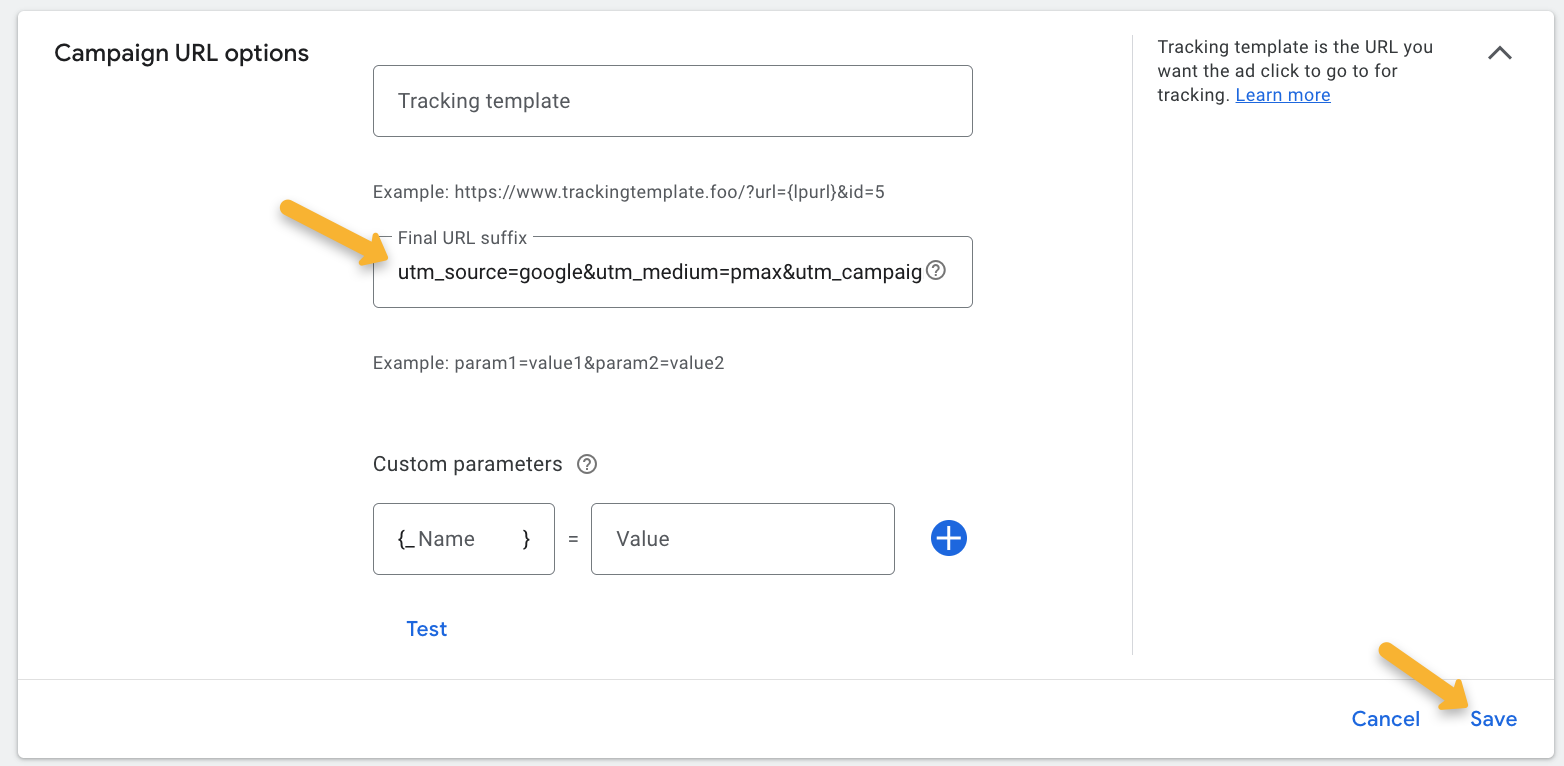Select the custom parameter Name field
Screen dimensions: 1564x766
pos(463,539)
